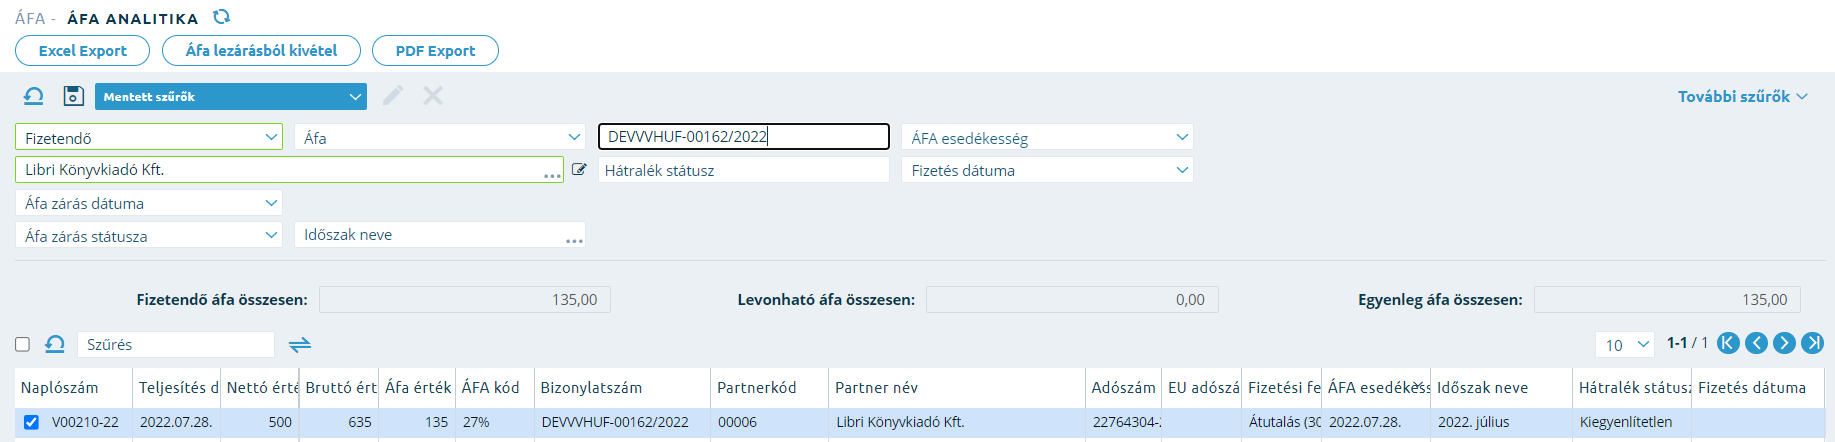Screen dimensions: 1835x442
Task: Click Áfa lezárásból kivétel button
Action: pos(261,51)
